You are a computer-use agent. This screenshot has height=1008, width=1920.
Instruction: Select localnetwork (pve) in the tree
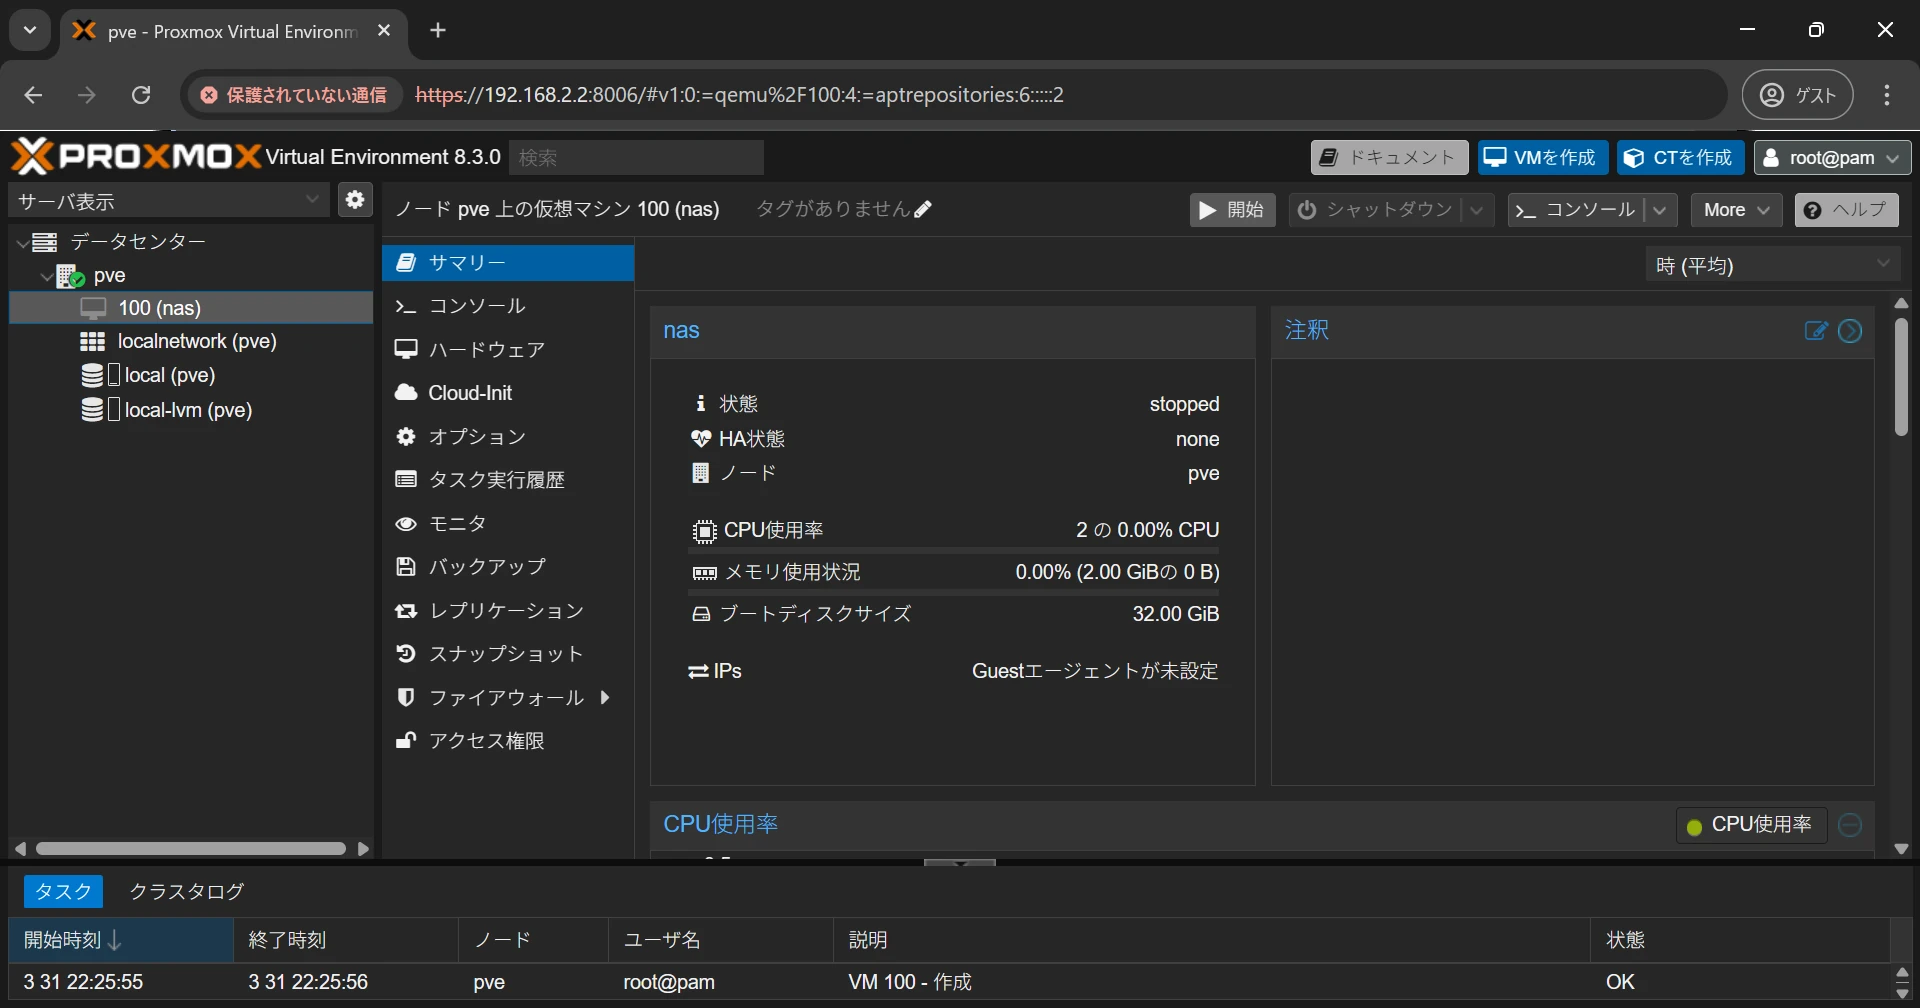pos(191,342)
